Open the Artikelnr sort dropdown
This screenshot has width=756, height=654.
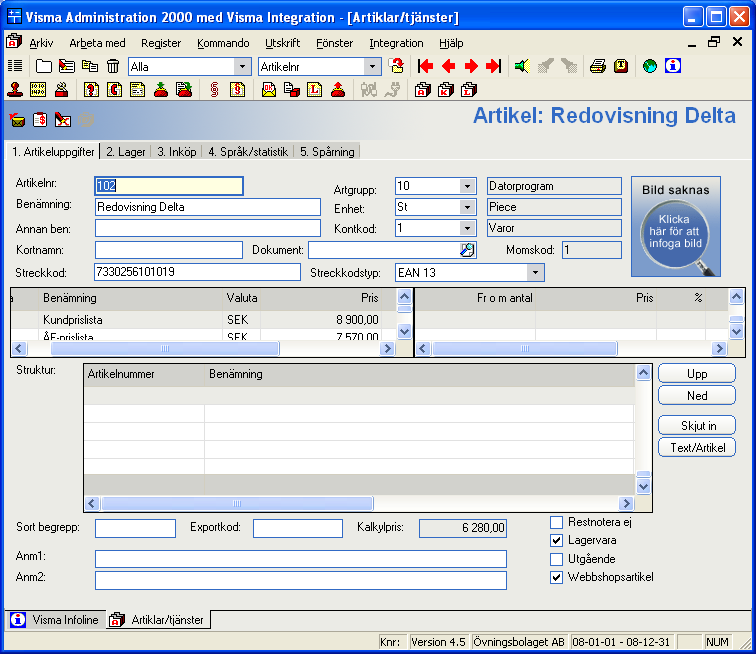coord(372,67)
